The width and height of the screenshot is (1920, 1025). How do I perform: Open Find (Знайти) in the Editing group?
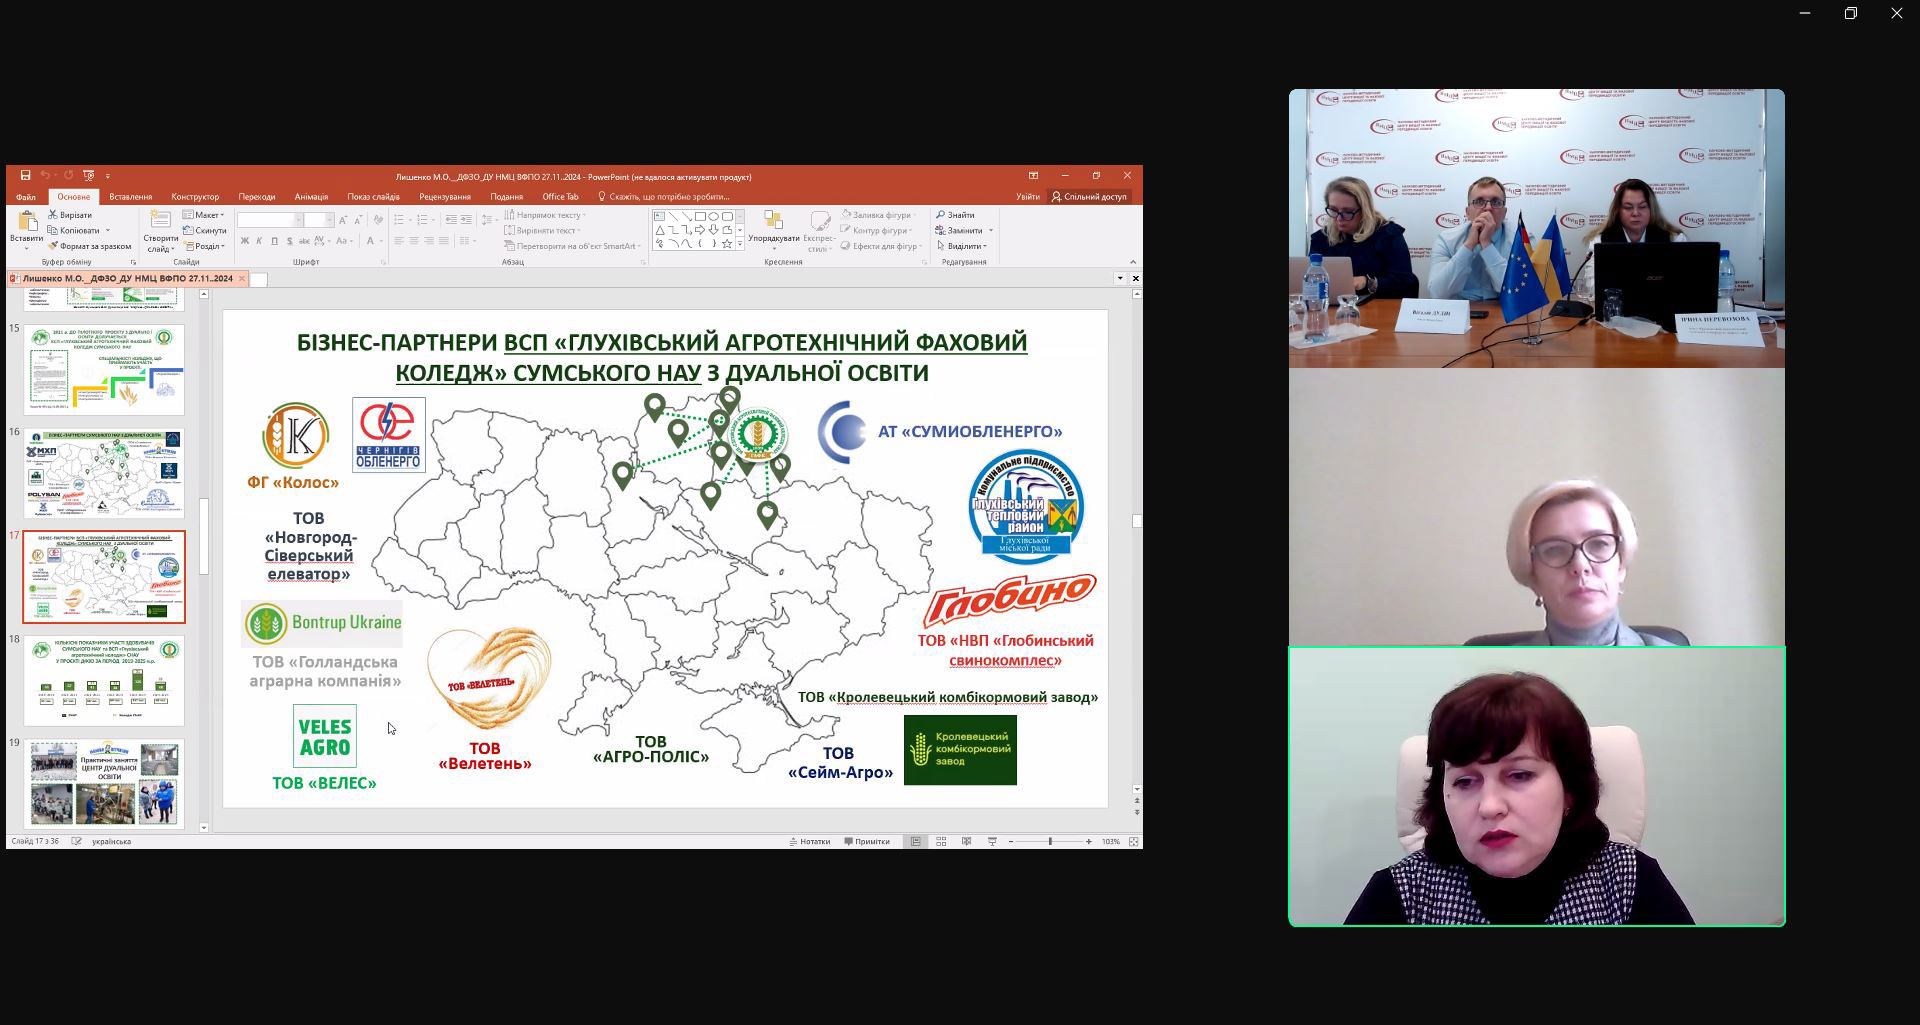pyautogui.click(x=956, y=215)
